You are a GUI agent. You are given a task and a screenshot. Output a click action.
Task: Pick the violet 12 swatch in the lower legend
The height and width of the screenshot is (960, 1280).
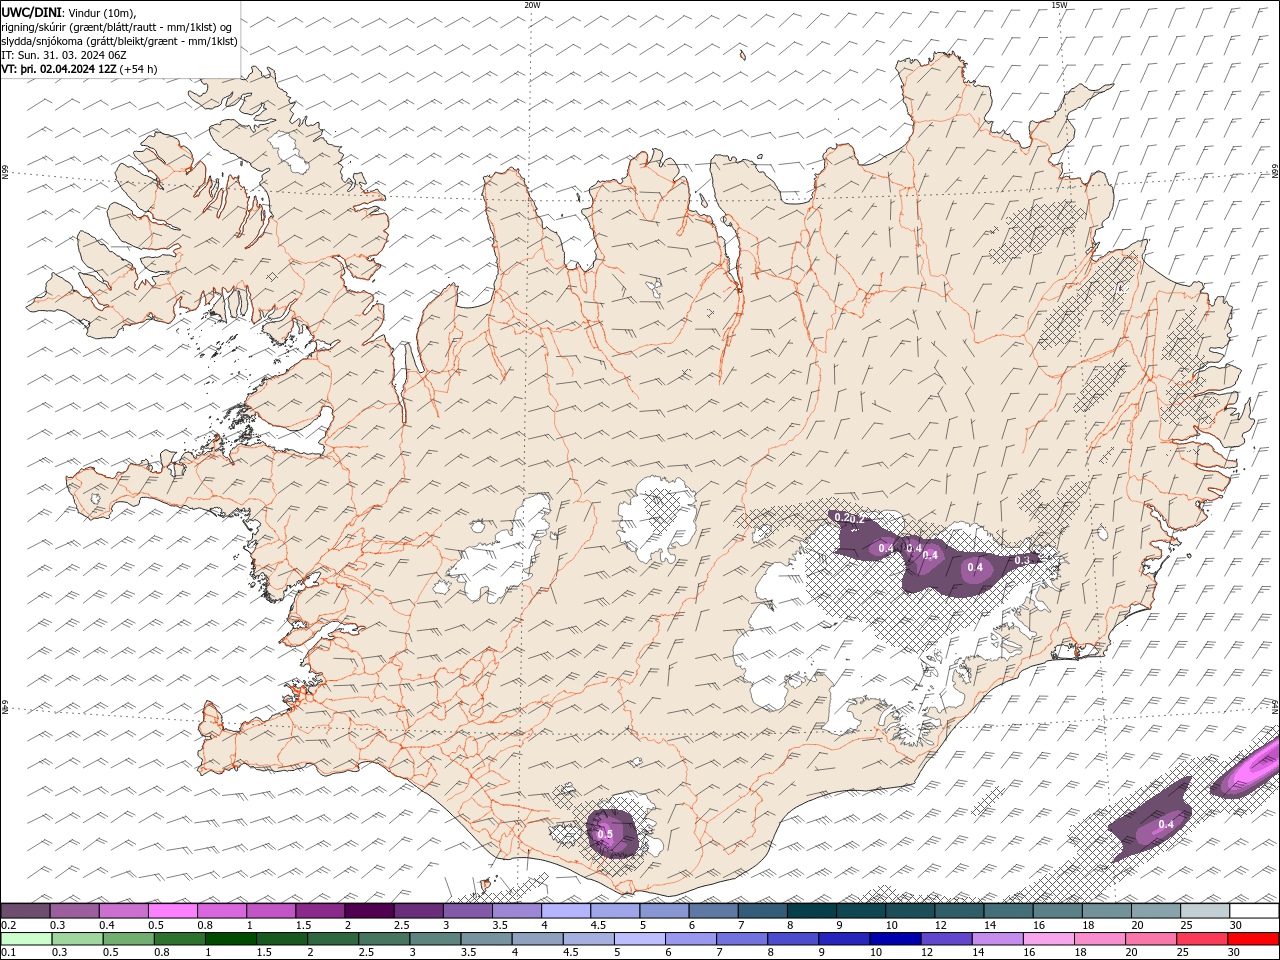[946, 938]
